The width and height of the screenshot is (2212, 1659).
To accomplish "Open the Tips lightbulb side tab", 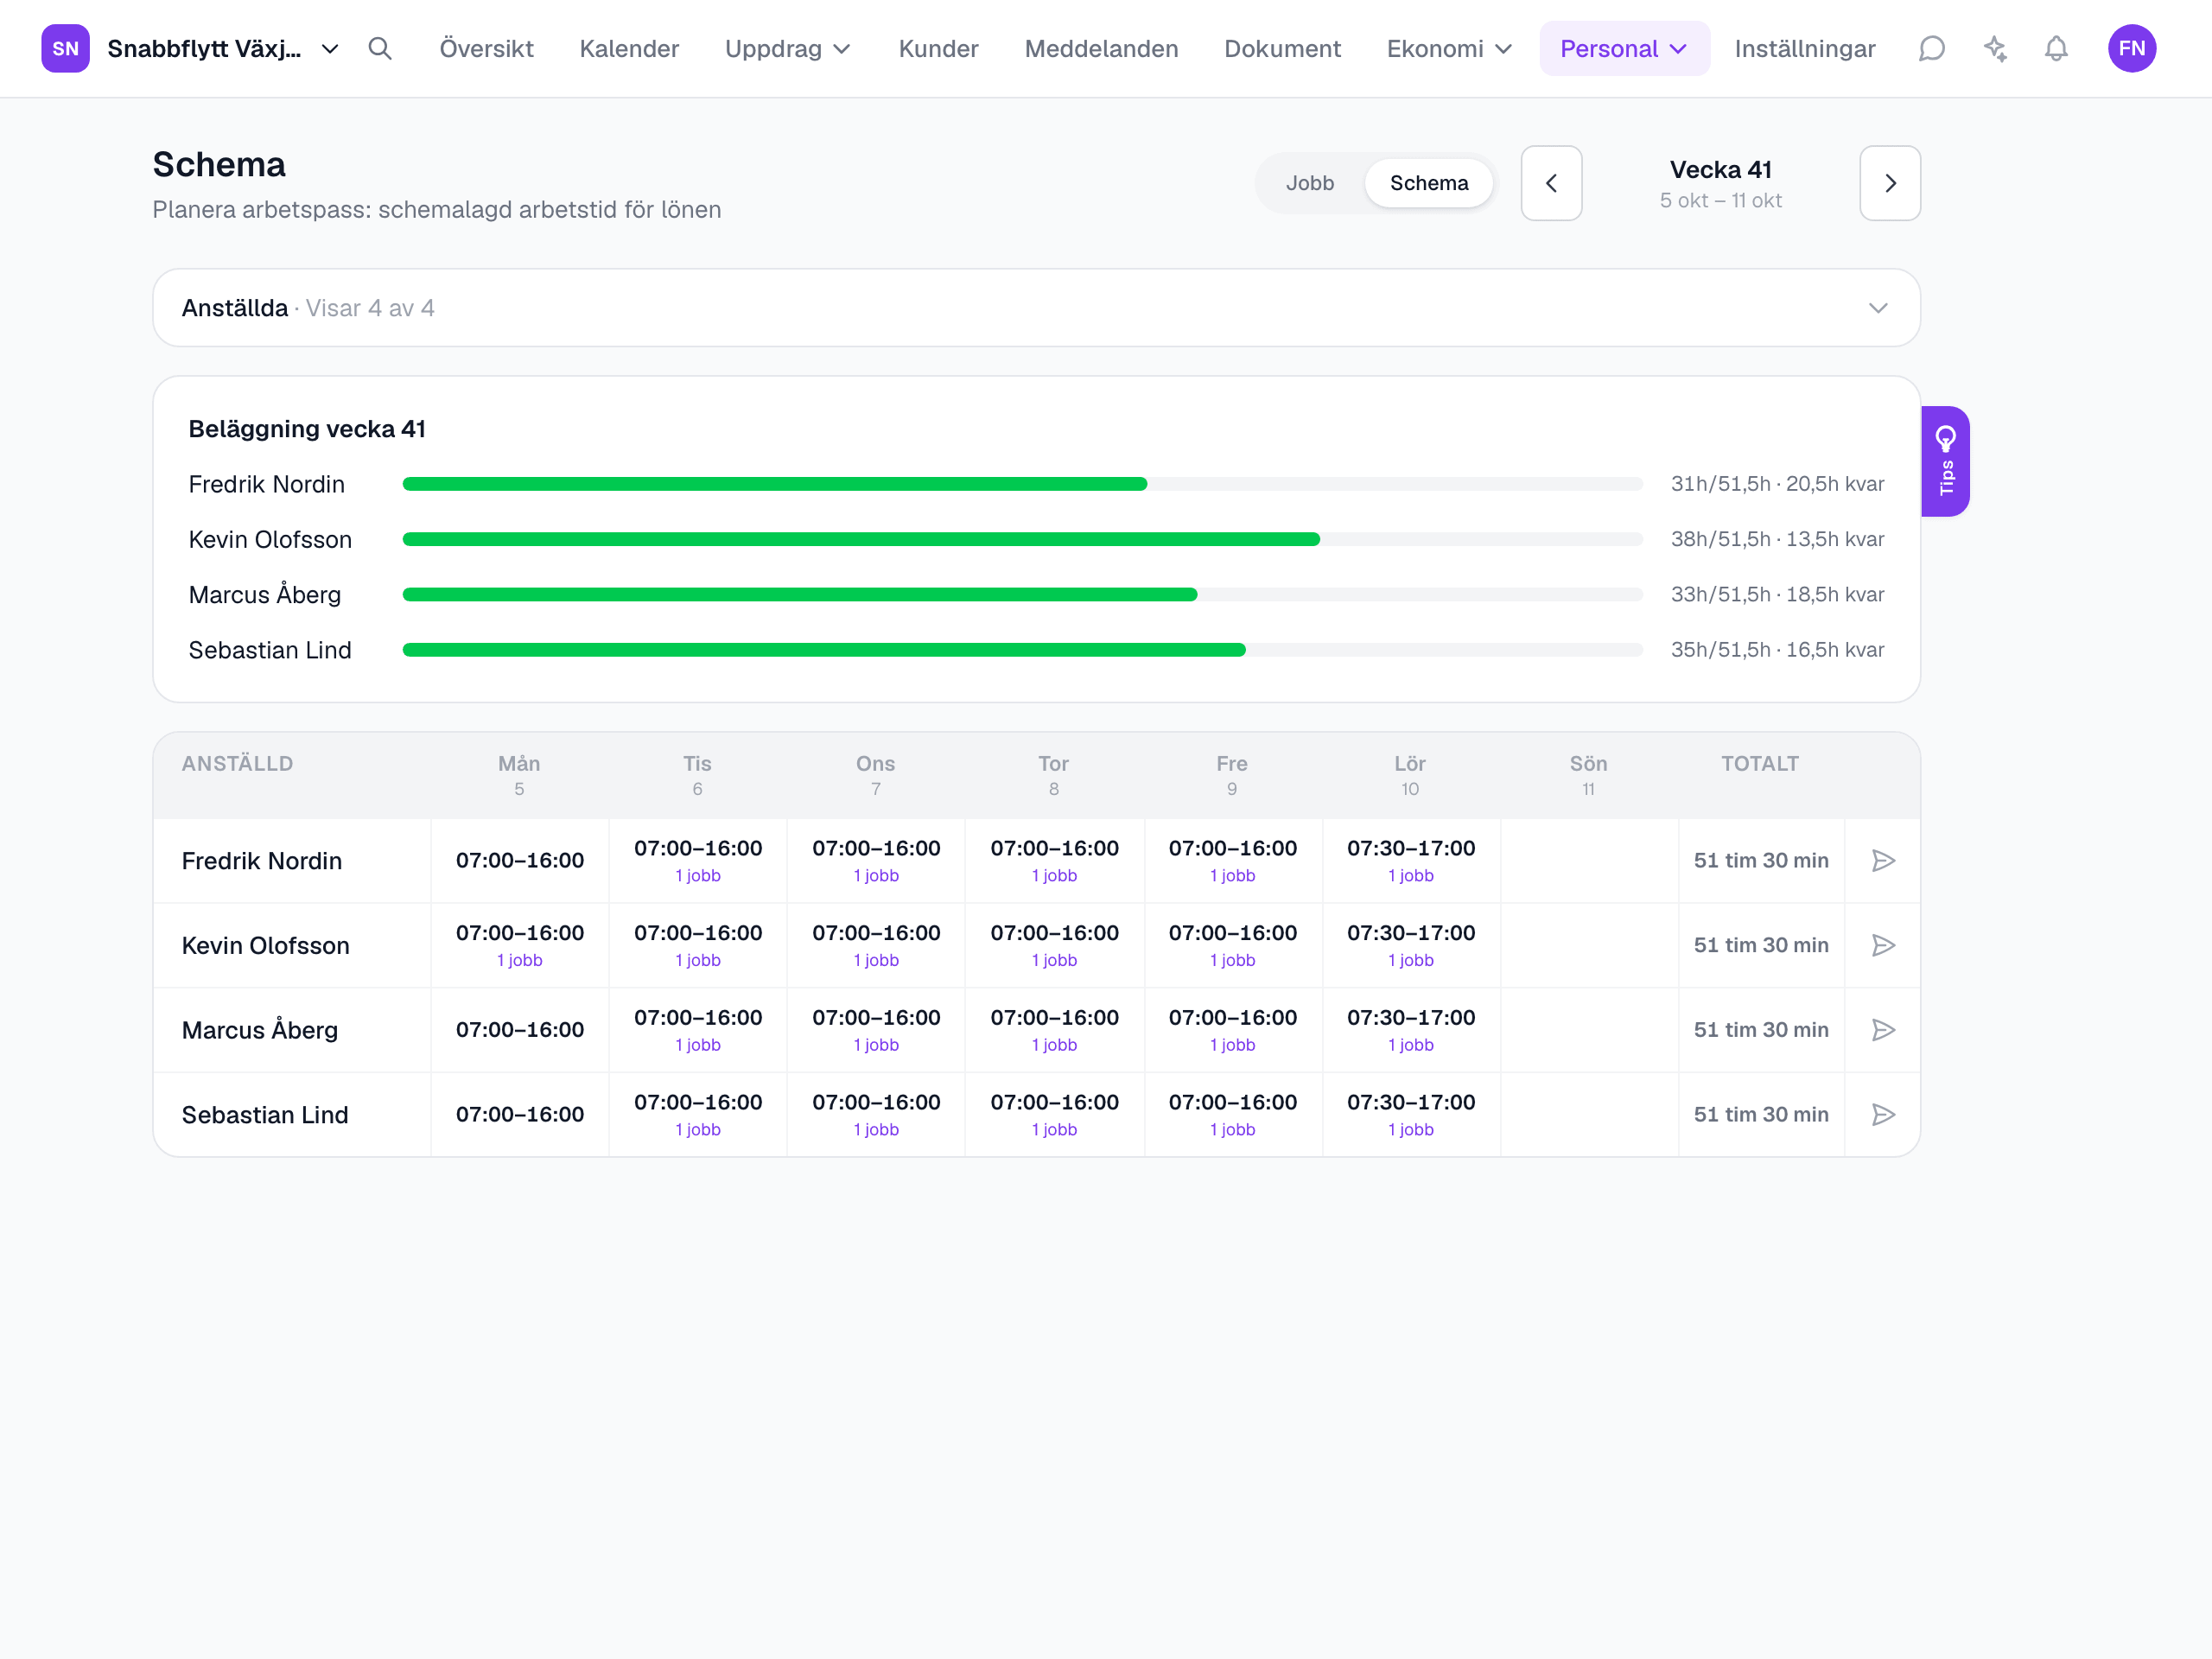I will 1945,461.
